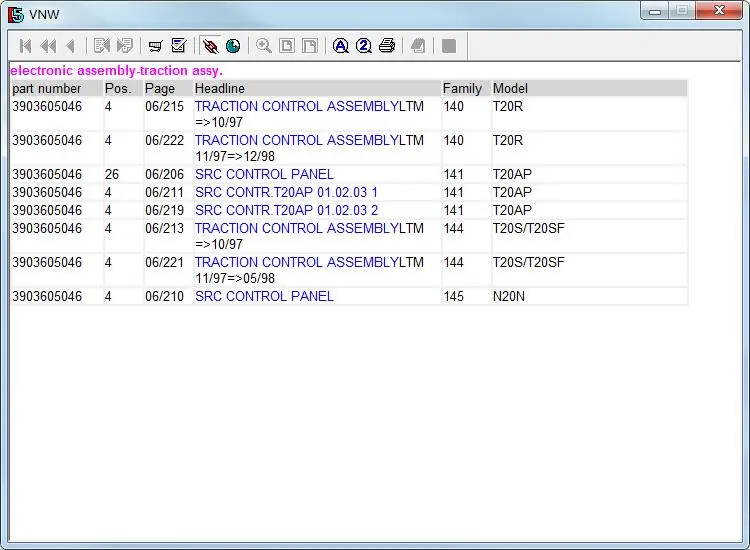
Task: Click family cell 145
Action: coord(453,297)
